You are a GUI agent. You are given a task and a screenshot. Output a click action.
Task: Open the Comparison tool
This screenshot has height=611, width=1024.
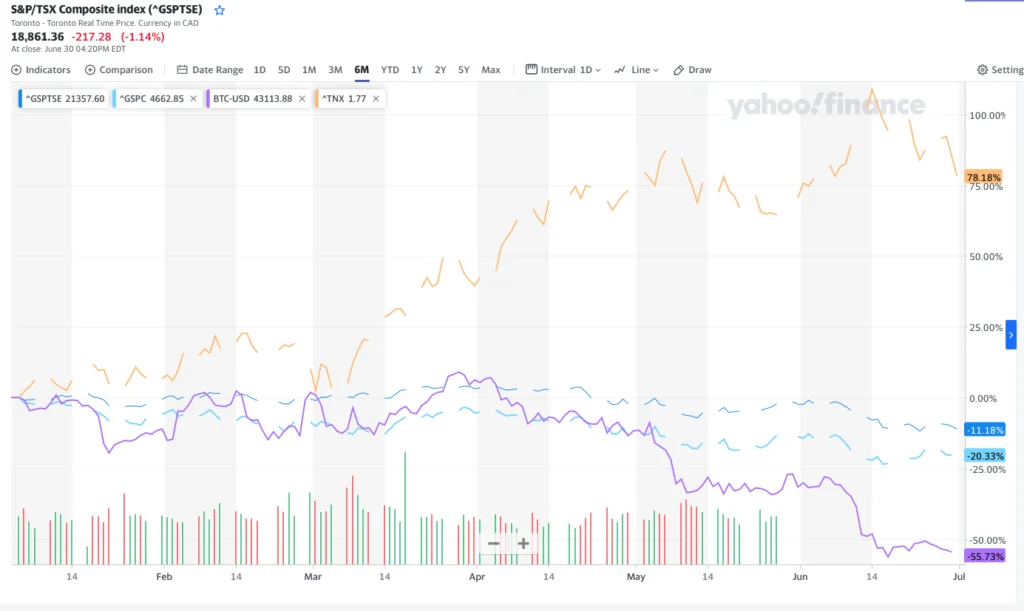[x=119, y=70]
